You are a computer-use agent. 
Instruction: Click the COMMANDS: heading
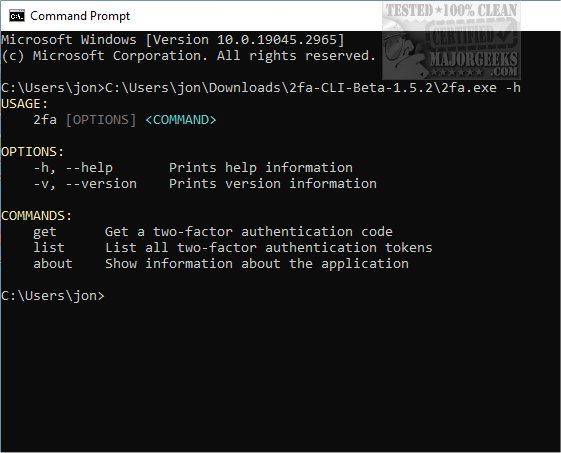coord(36,216)
